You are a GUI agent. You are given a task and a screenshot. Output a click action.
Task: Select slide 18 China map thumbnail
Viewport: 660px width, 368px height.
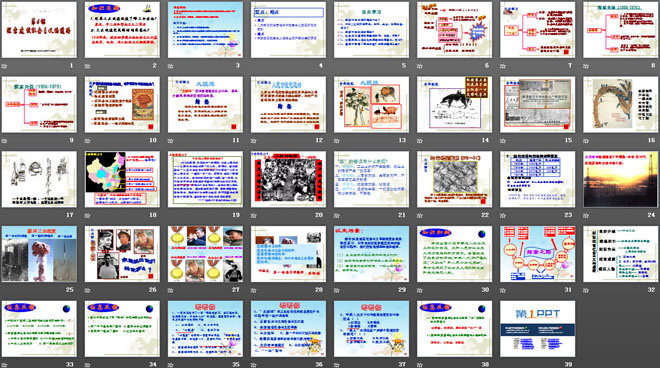click(122, 179)
